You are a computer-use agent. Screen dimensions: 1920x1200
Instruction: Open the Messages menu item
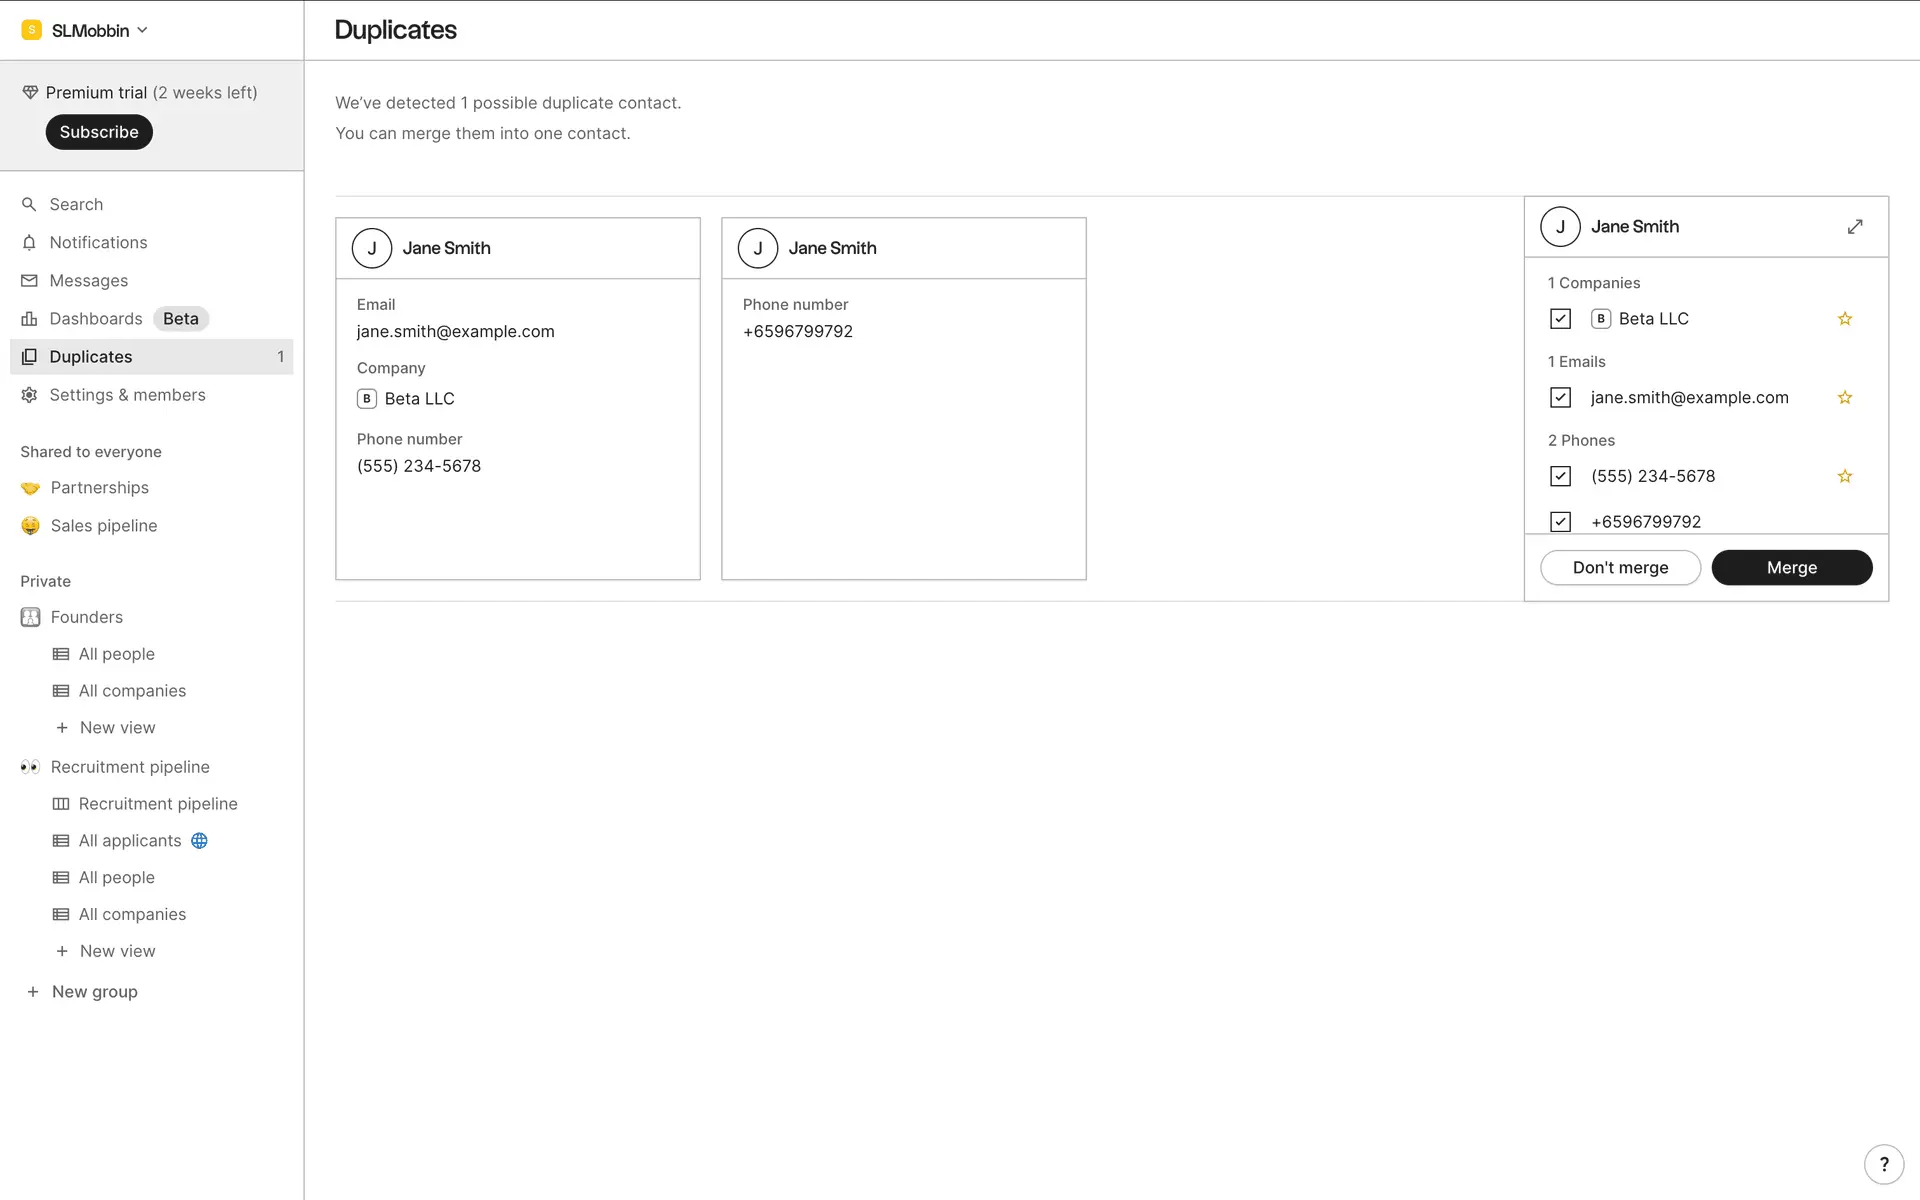coord(88,281)
